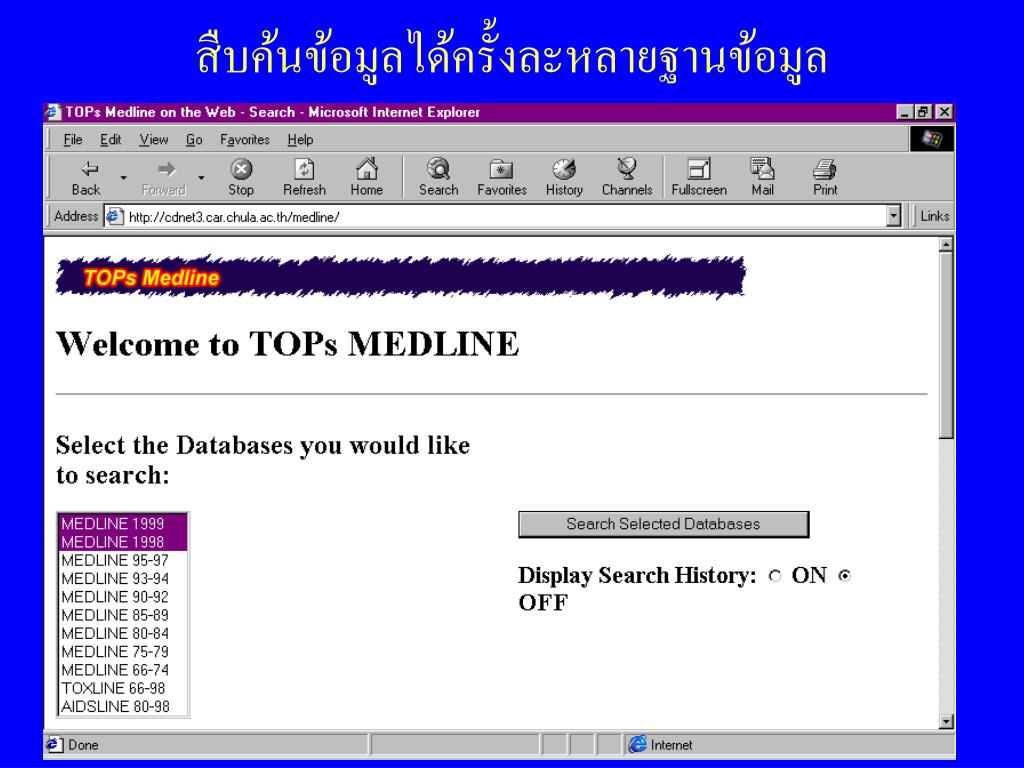Go back using the Back toolbar button
The width and height of the screenshot is (1024, 768).
[x=86, y=177]
